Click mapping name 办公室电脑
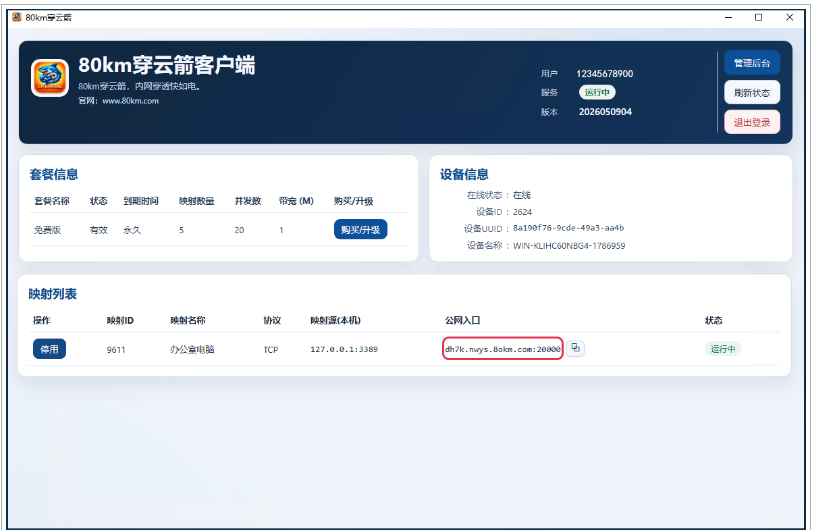814x530 pixels. point(192,349)
